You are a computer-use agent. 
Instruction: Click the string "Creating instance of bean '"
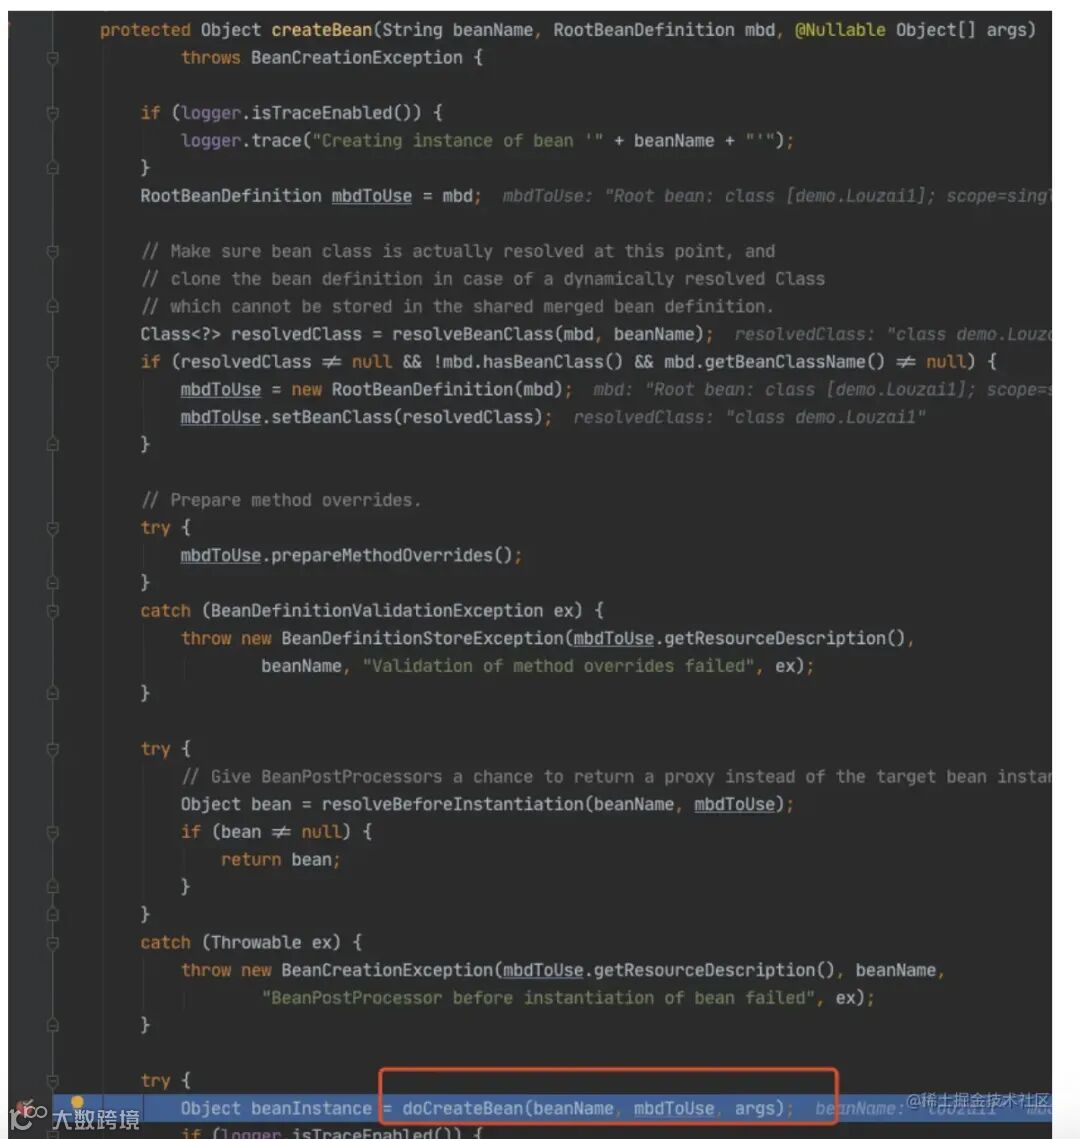click(x=458, y=140)
